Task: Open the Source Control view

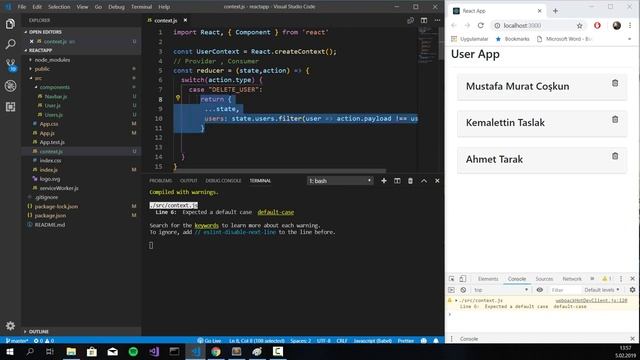Action: tap(10, 64)
